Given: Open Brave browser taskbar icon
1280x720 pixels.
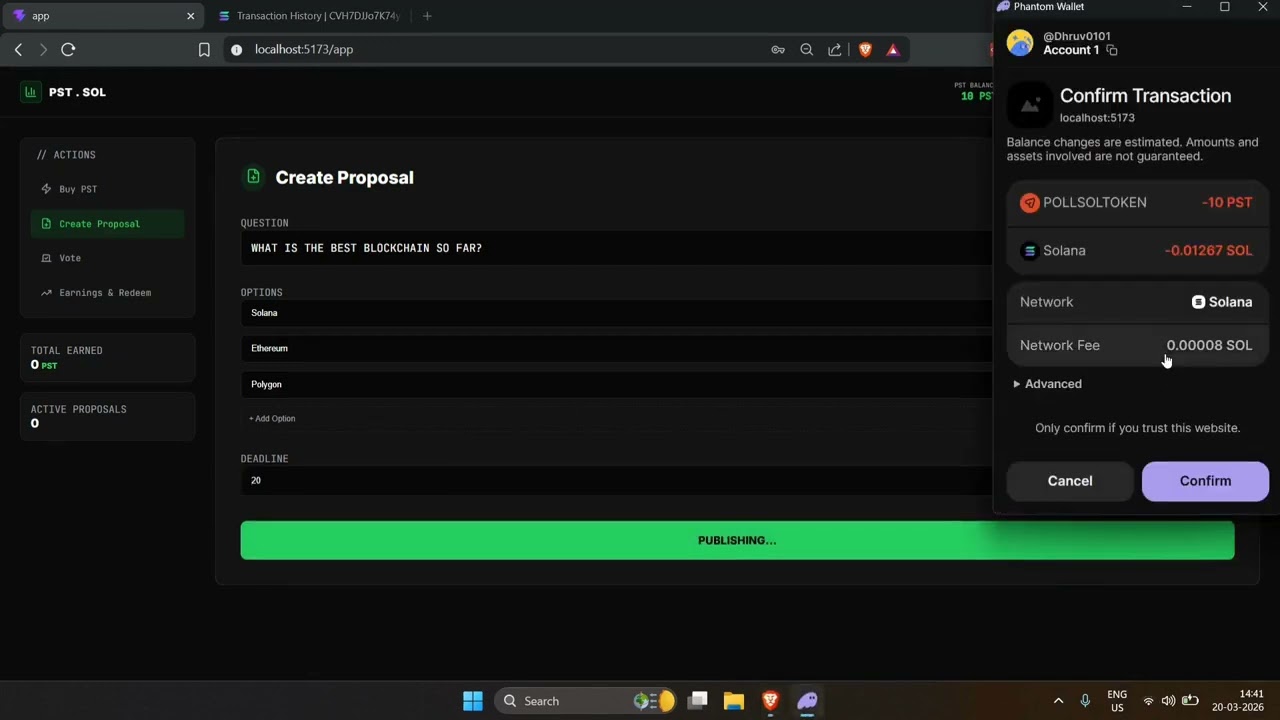Looking at the screenshot, I should [770, 701].
